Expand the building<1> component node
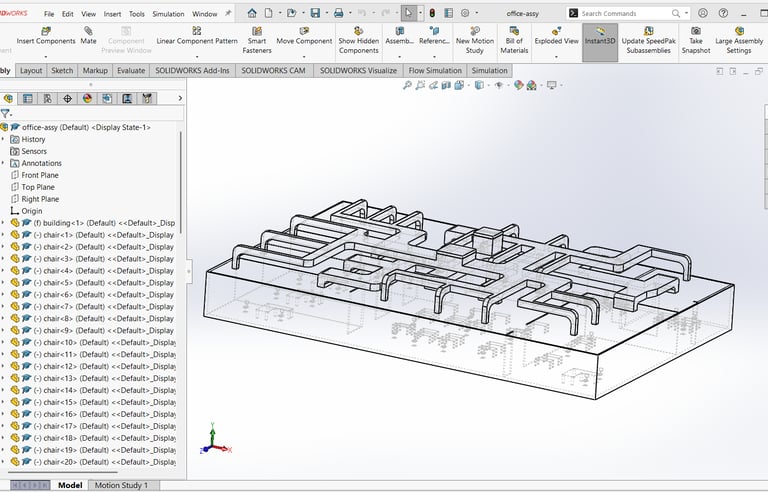This screenshot has height=492, width=768. [x=3, y=223]
